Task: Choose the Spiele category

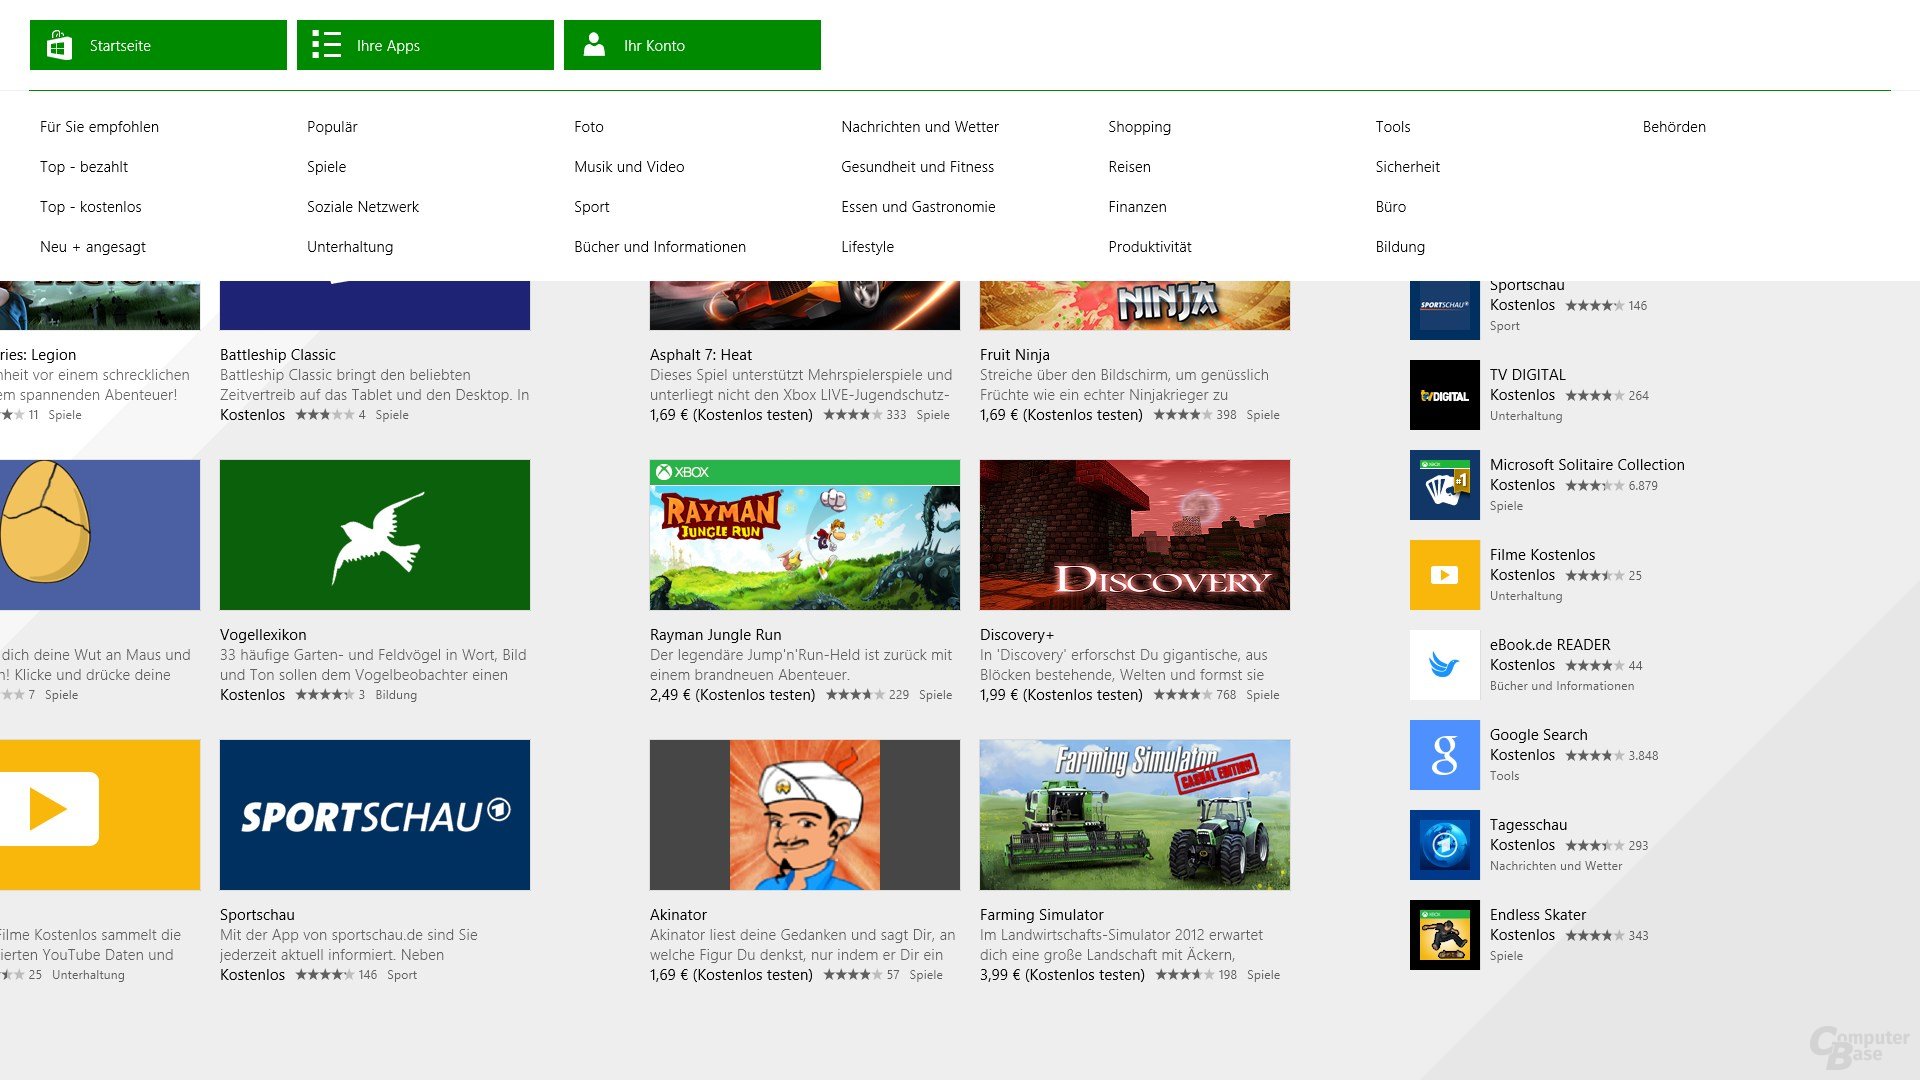Action: coord(327,167)
